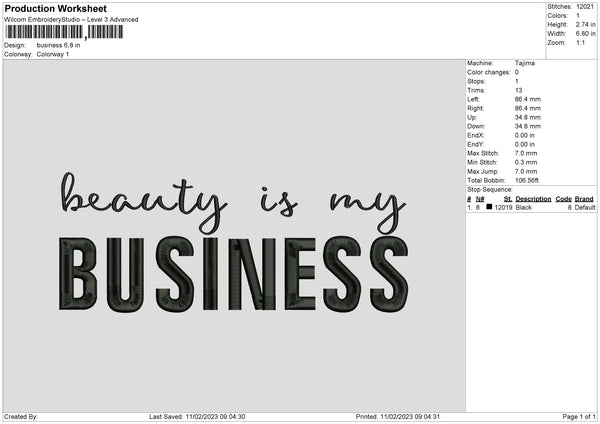Click the Created By label
This screenshot has width=600, height=424.
coord(21,417)
